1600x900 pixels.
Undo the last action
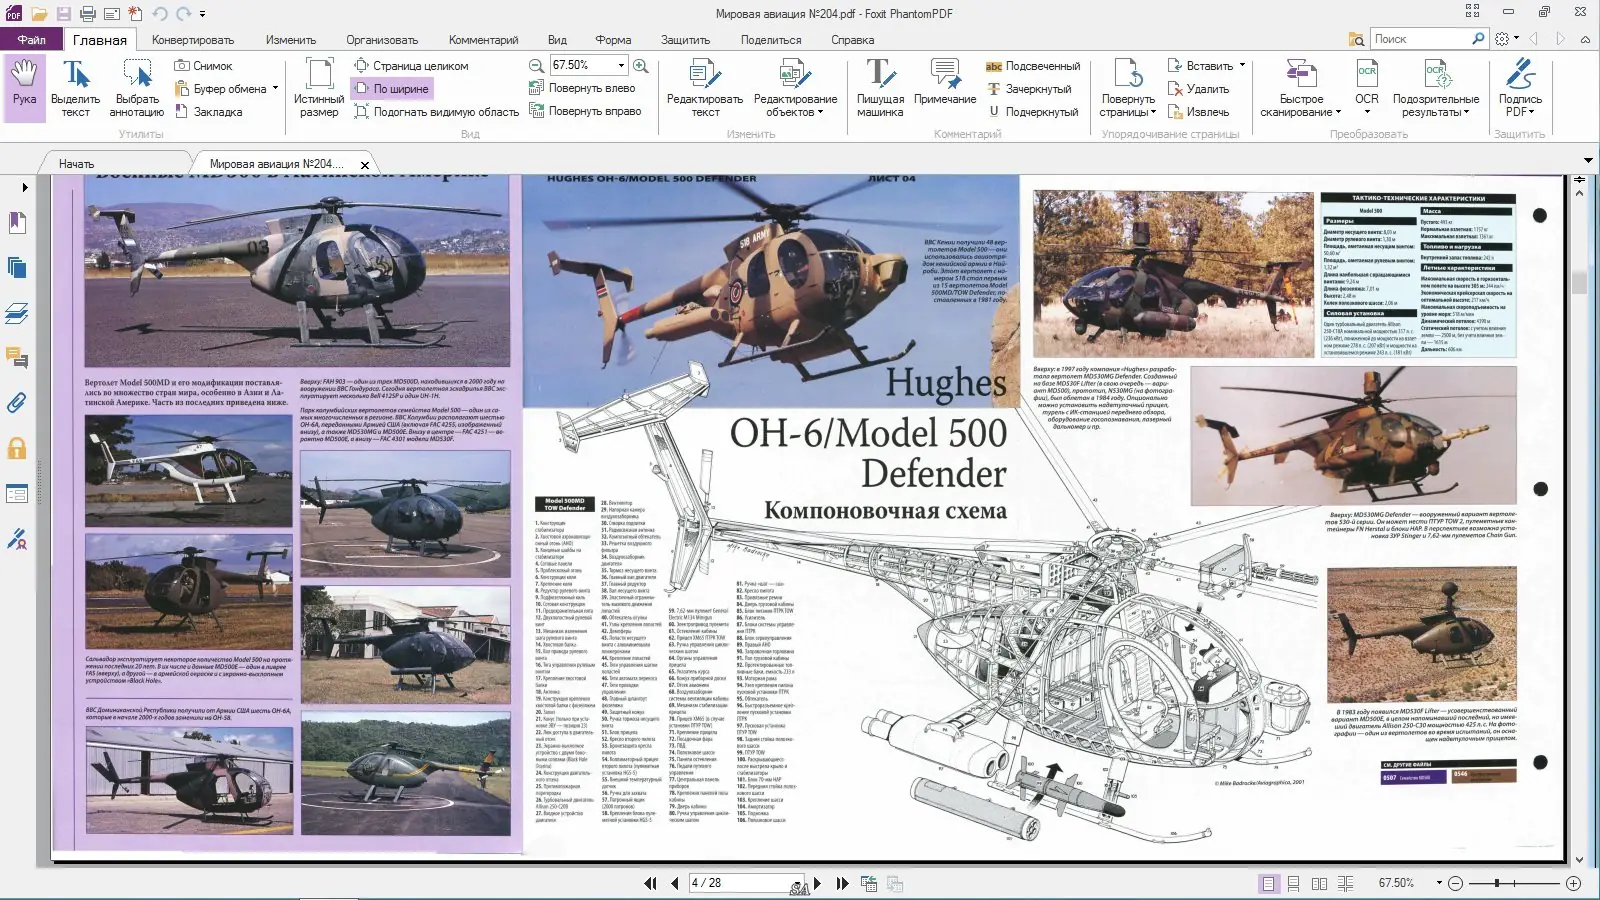(160, 14)
